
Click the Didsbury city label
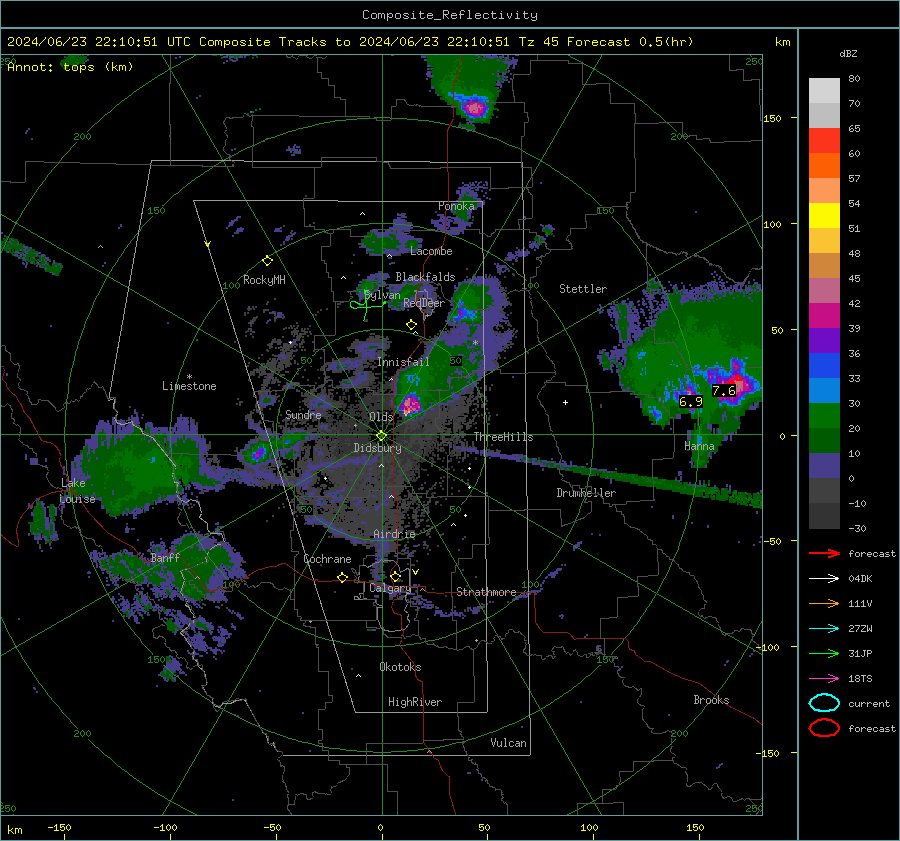pos(377,448)
